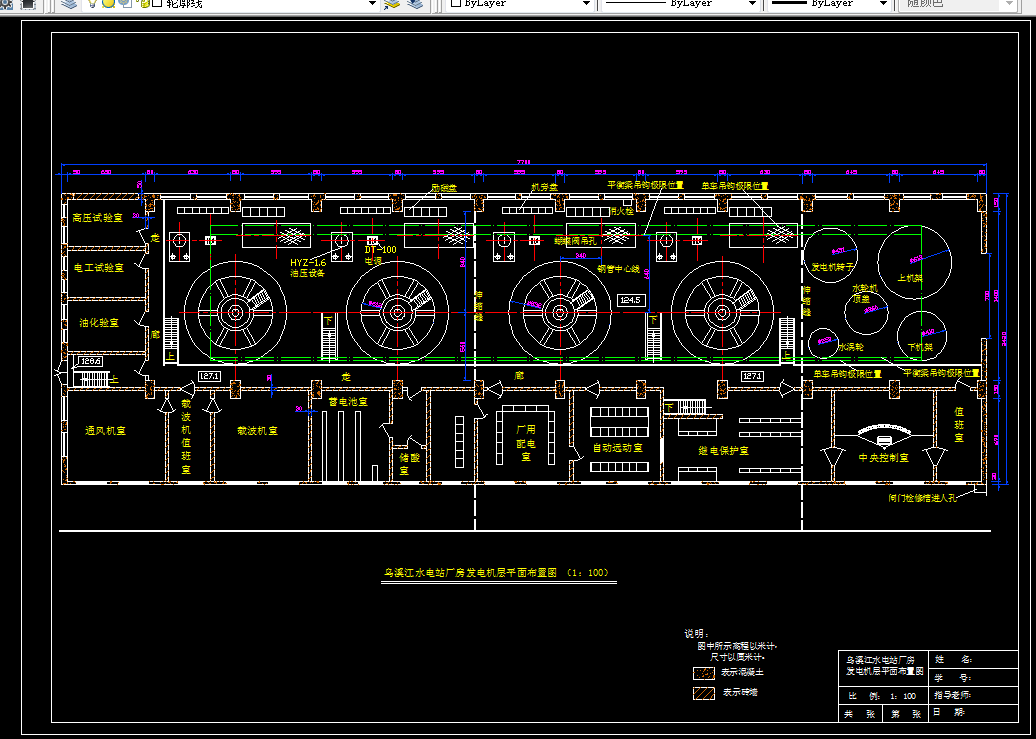Screen dimensions: 1036x739
Task: Click the 说明: notes heading
Action: pos(697,633)
